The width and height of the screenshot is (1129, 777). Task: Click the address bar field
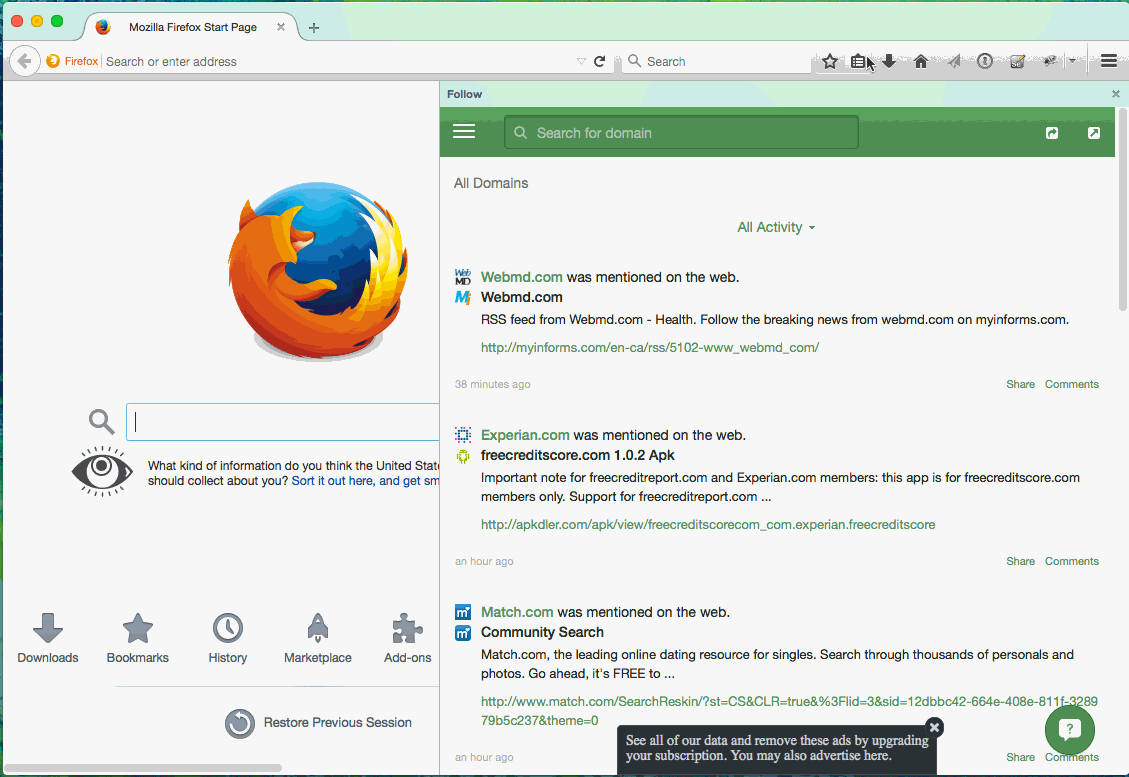point(338,61)
